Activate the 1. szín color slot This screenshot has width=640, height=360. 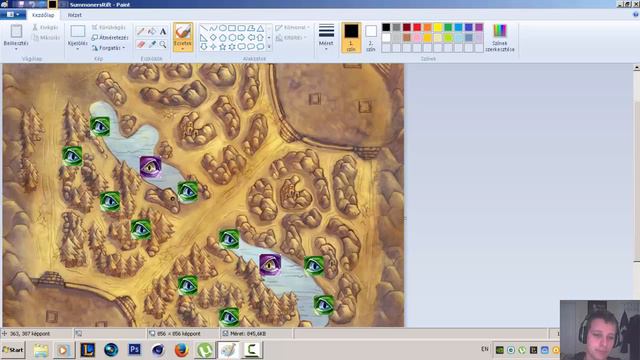tap(351, 38)
